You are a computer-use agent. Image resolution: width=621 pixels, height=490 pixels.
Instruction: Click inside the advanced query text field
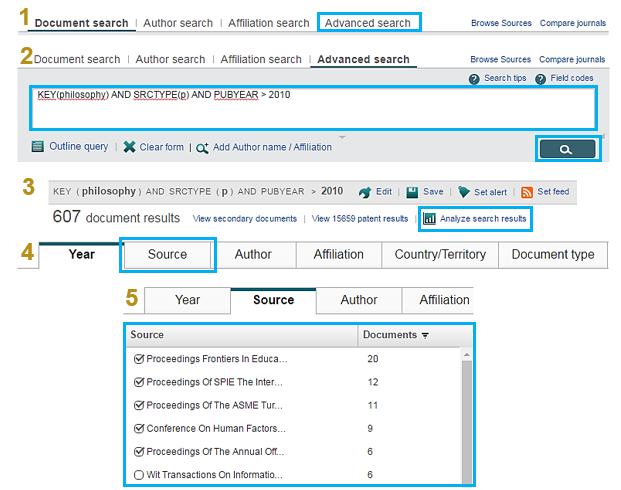tap(313, 108)
